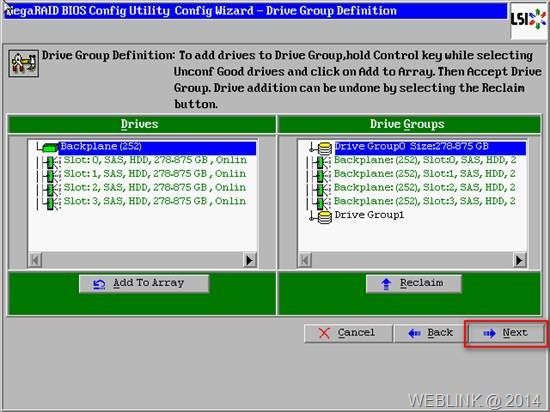Select Slot: 1 SAS HDD drive entry

[x=155, y=174]
